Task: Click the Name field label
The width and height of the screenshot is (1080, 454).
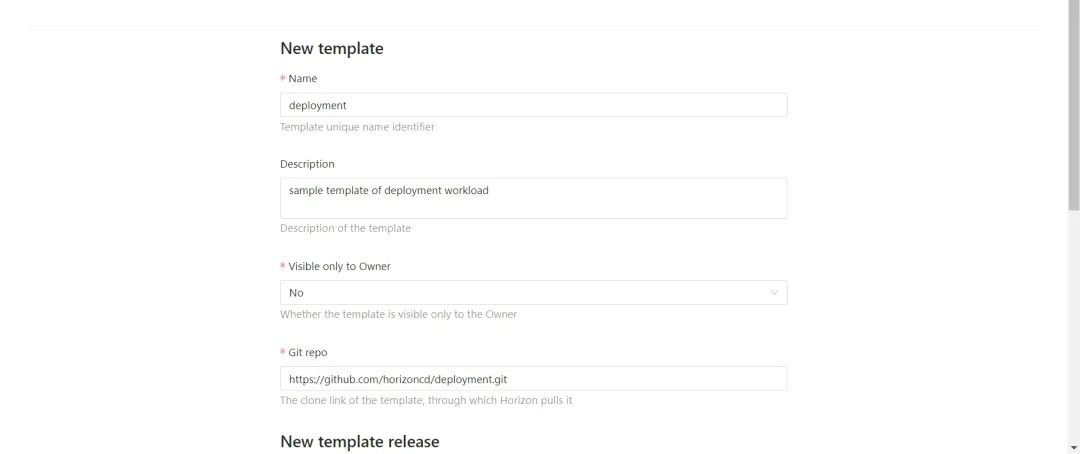Action: 303,78
